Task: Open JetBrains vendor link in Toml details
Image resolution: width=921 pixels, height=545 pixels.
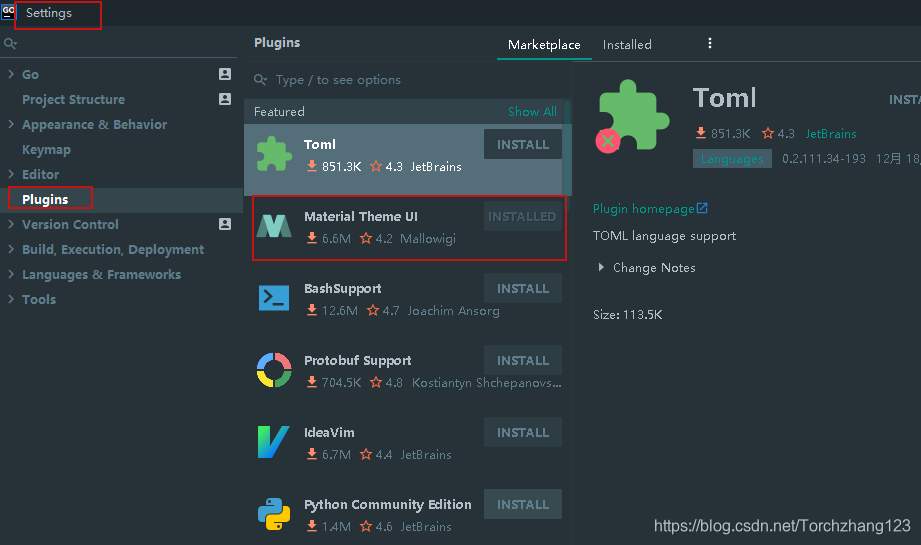Action: click(831, 133)
